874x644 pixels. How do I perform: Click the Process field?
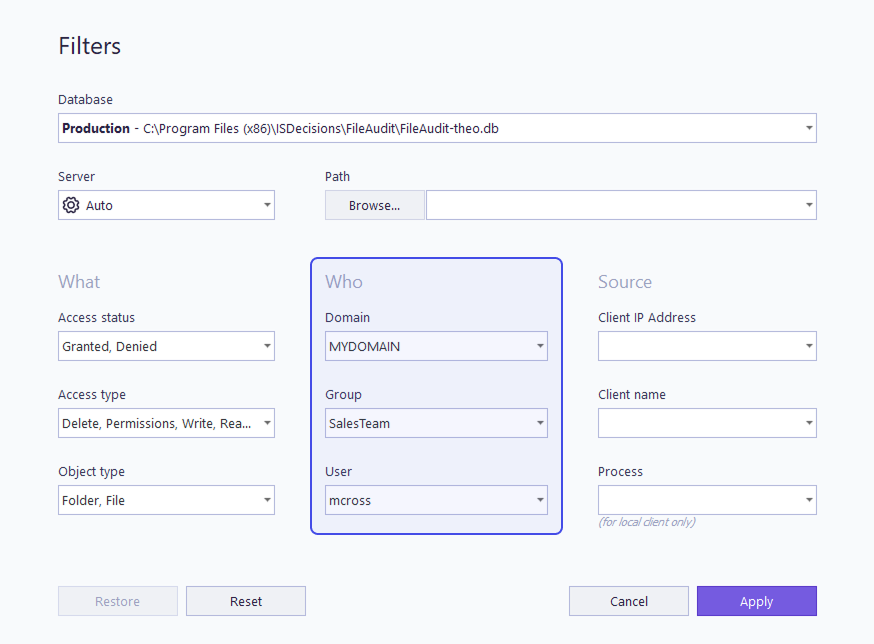(707, 500)
